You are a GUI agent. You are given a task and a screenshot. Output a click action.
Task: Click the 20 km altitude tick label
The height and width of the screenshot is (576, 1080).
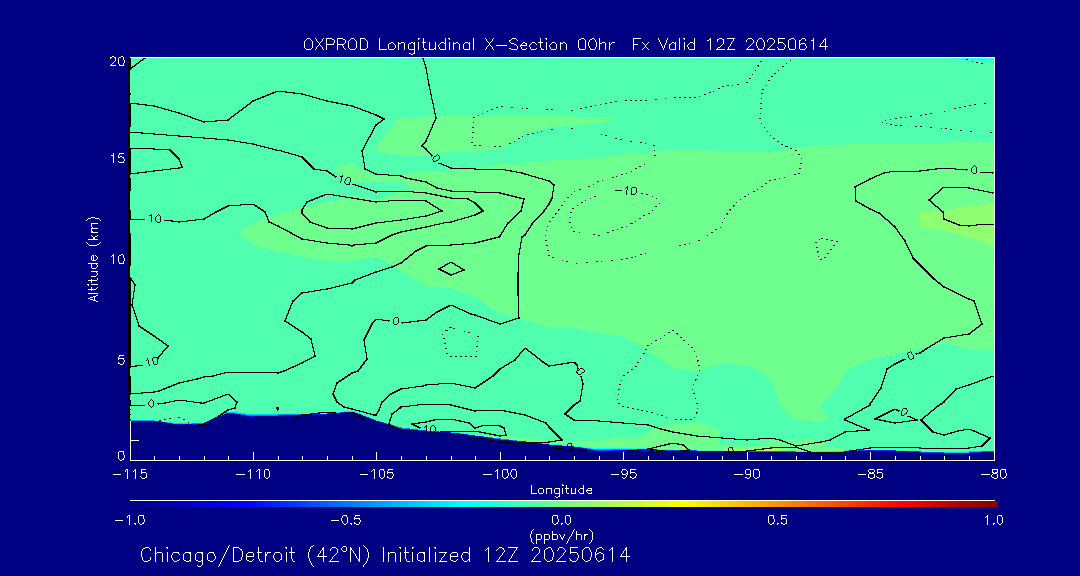pyautogui.click(x=116, y=61)
